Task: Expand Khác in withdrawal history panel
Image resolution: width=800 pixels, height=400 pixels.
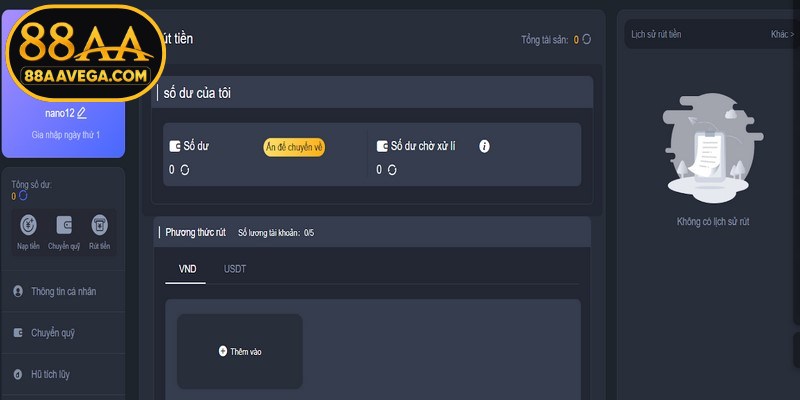Action: click(781, 34)
